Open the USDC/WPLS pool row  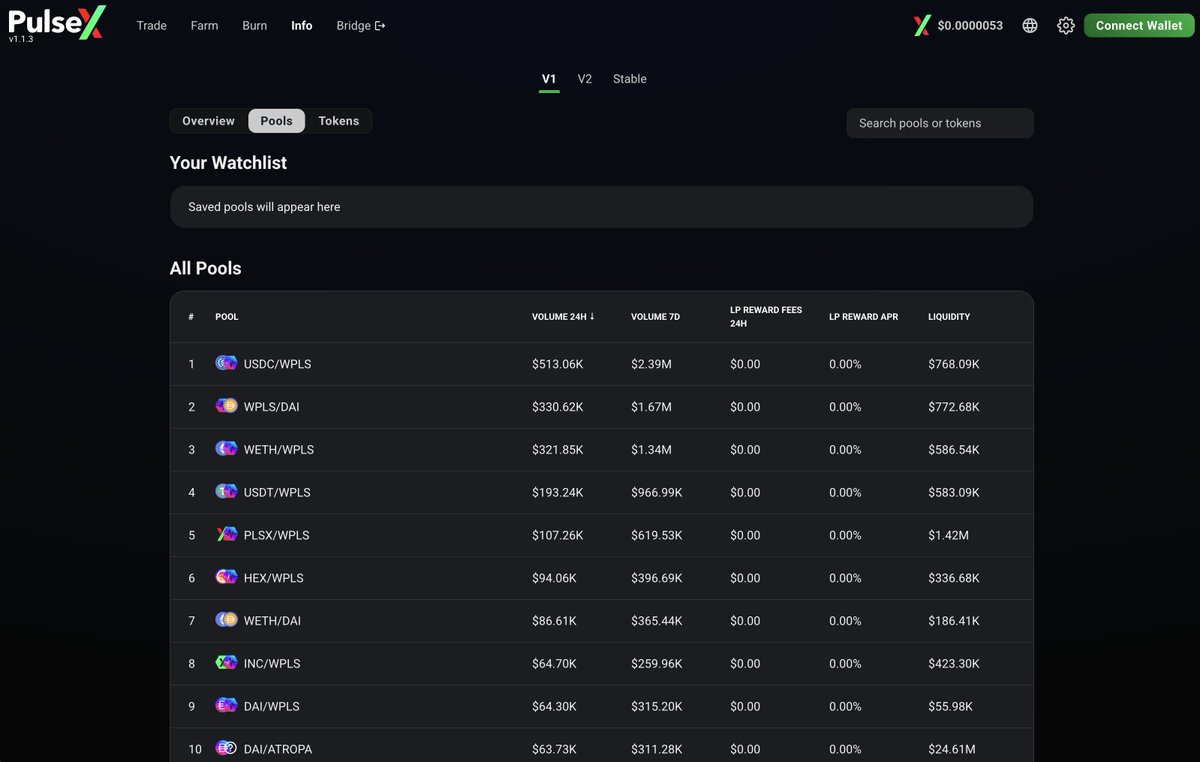pyautogui.click(x=601, y=364)
